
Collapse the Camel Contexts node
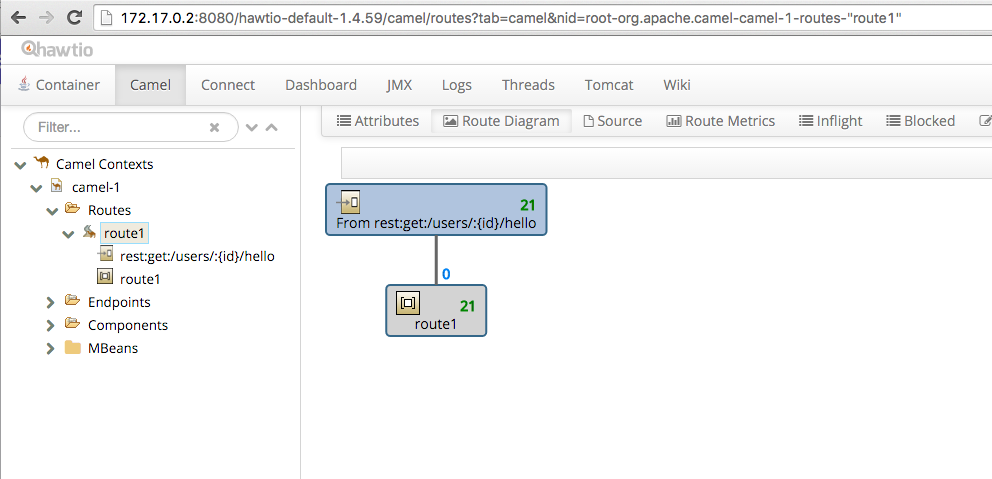pyautogui.click(x=20, y=165)
